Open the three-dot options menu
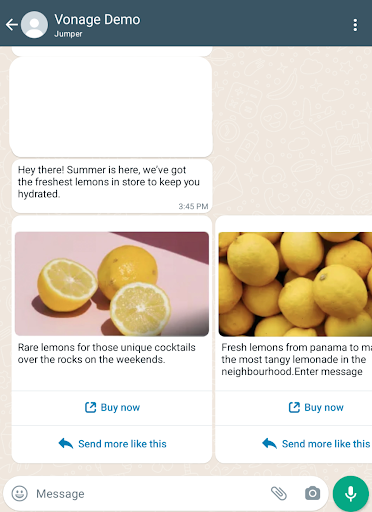Image resolution: width=372 pixels, height=512 pixels. tap(355, 25)
